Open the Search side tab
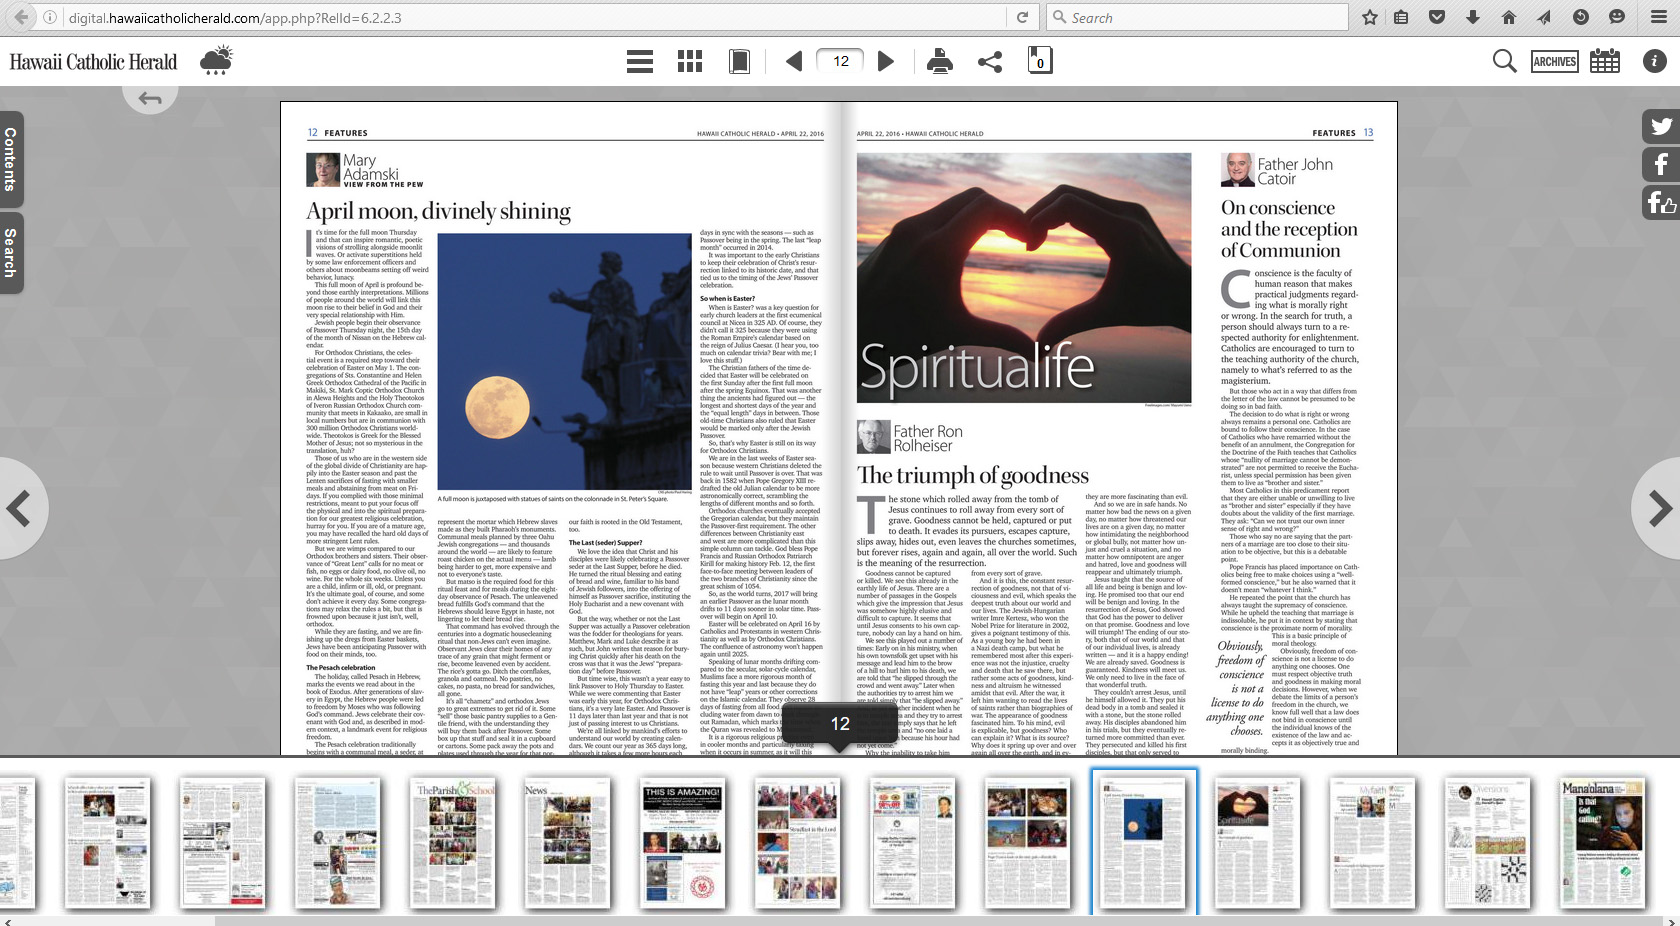1680x926 pixels. pos(11,252)
